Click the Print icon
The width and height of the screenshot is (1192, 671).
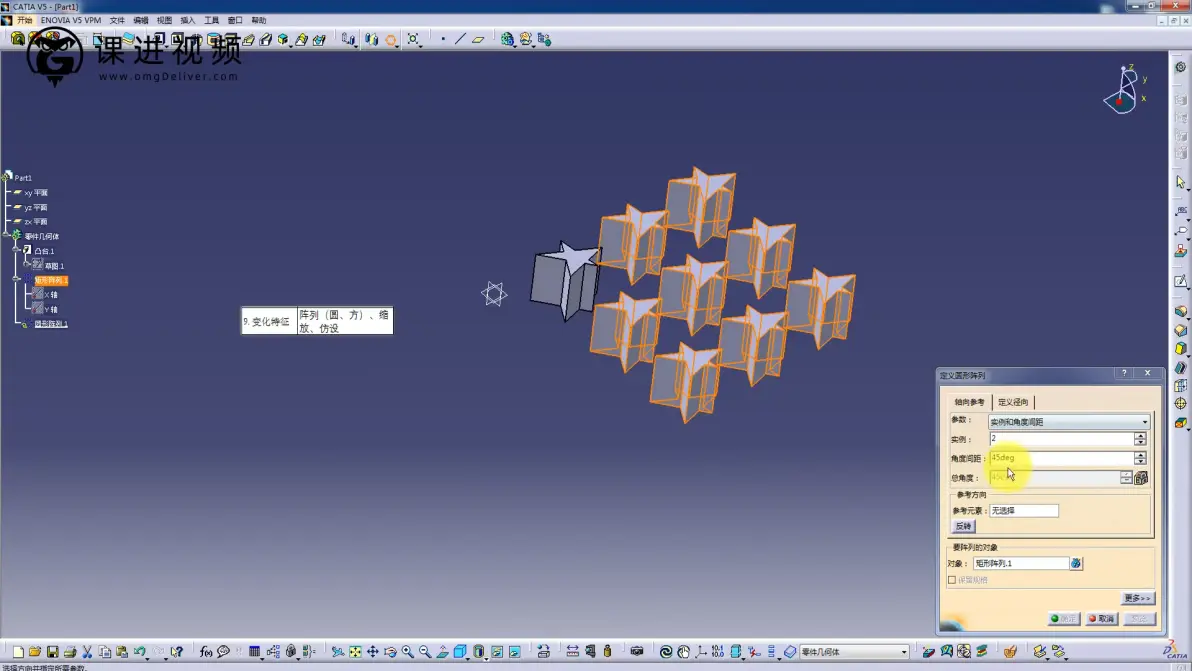[x=70, y=652]
